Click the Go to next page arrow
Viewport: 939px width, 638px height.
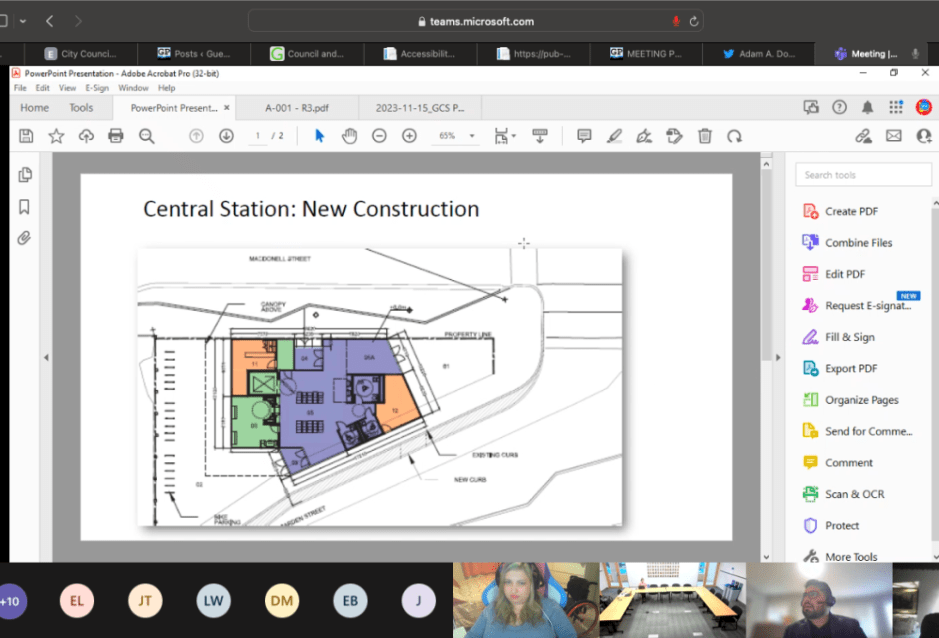coord(226,136)
